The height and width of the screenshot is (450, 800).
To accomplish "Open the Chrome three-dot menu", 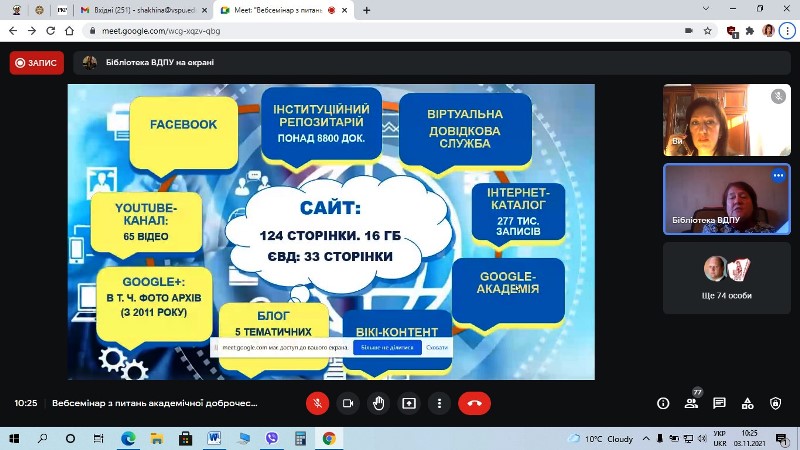I will 787,31.
